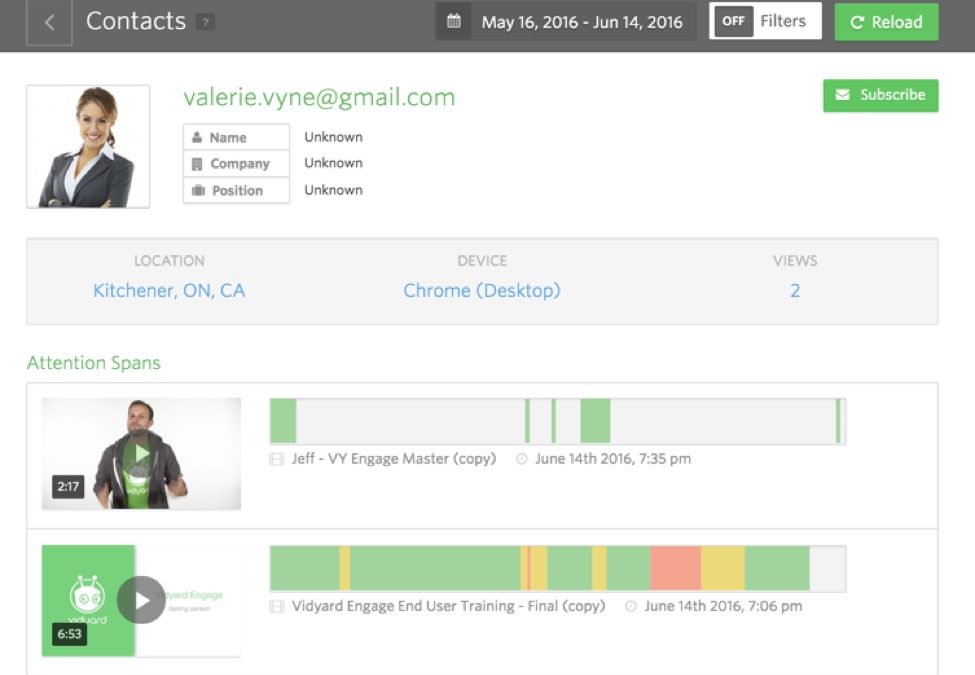Click Jeff video attention span bar
This screenshot has height=675, width=975.
coord(558,421)
